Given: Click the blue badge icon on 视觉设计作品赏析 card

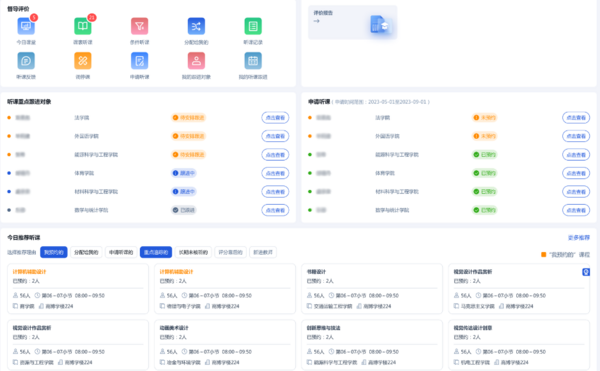Looking at the screenshot, I should [586, 272].
